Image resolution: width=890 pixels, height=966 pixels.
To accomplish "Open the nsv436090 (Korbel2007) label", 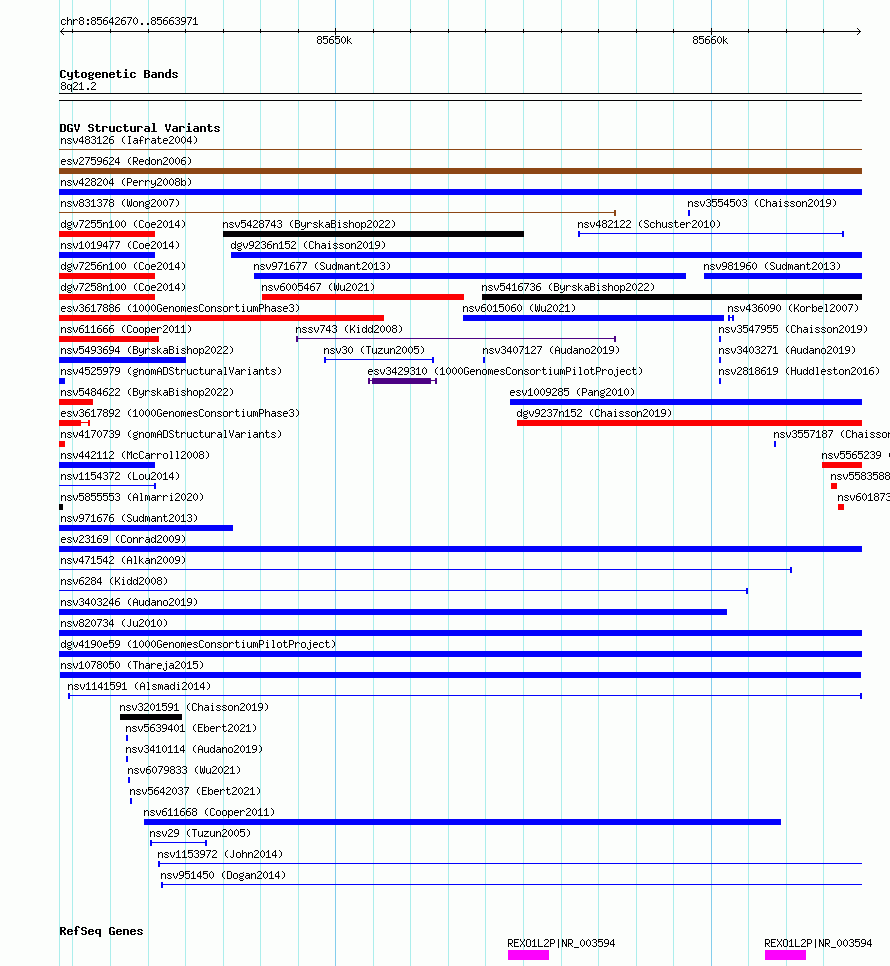I will 793,308.
